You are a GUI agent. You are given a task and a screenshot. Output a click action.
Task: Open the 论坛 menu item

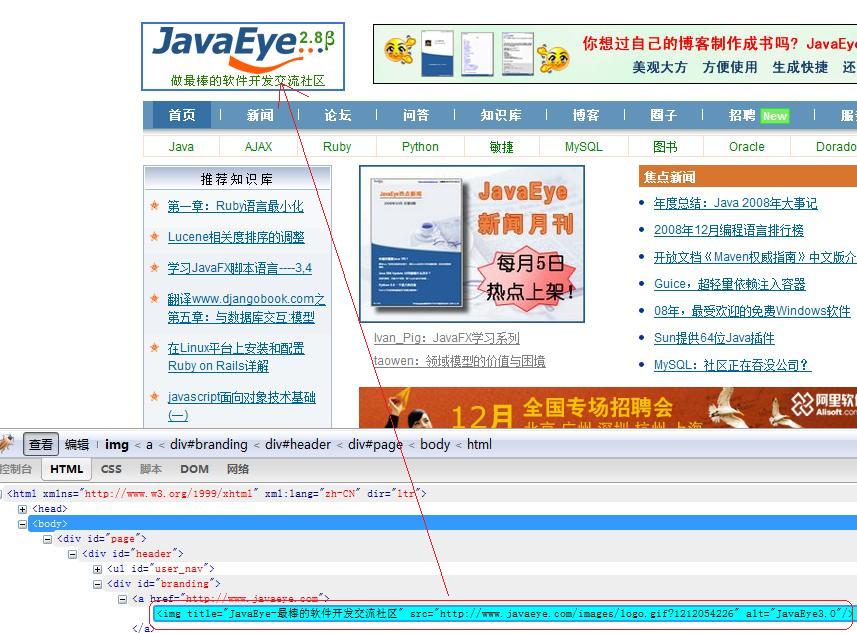337,115
